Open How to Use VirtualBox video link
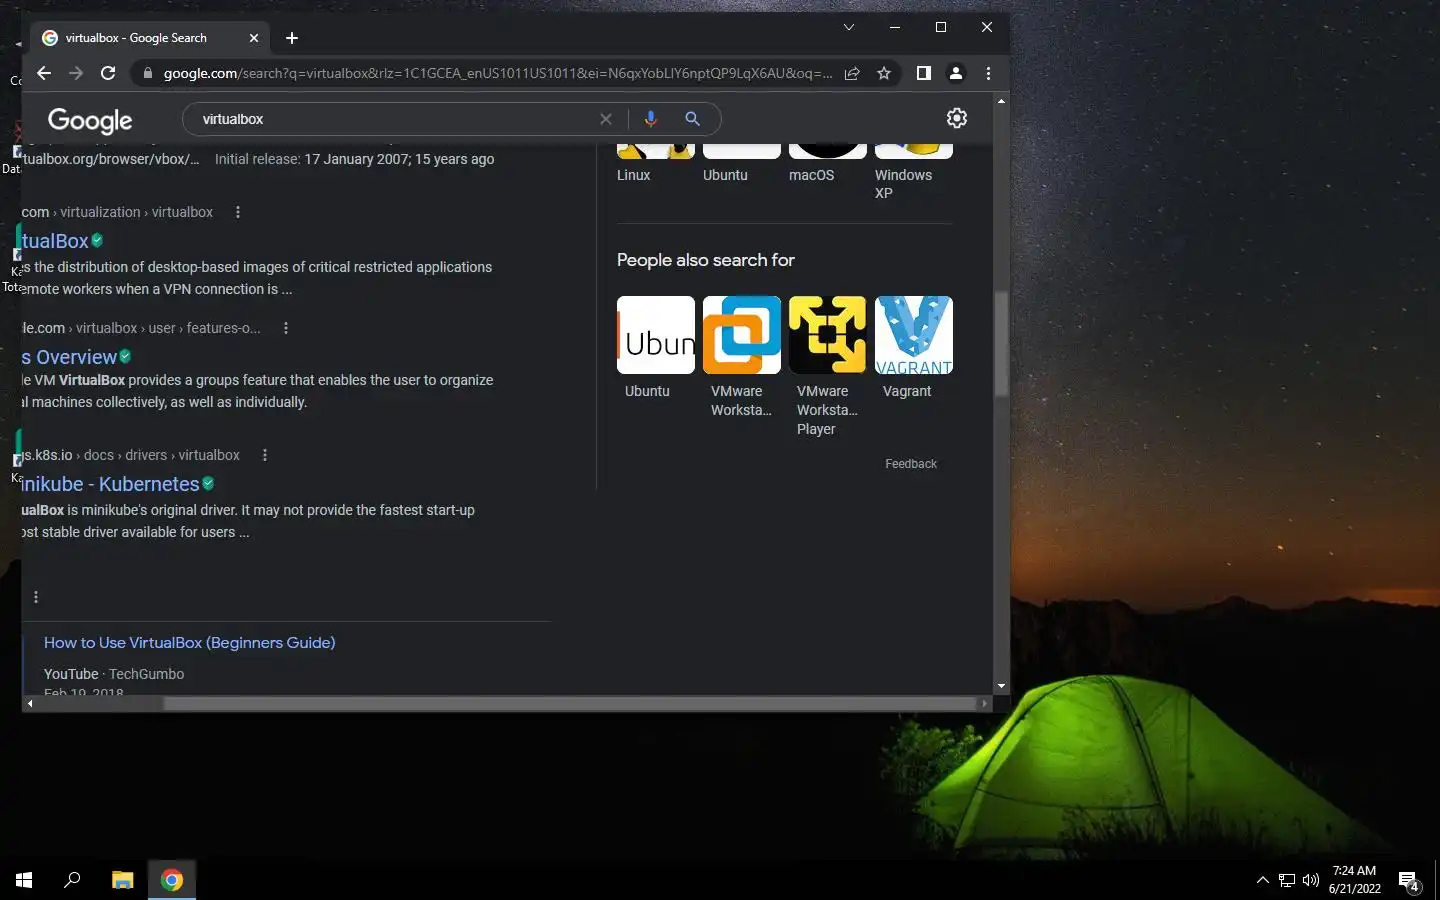This screenshot has height=900, width=1440. pyautogui.click(x=190, y=643)
